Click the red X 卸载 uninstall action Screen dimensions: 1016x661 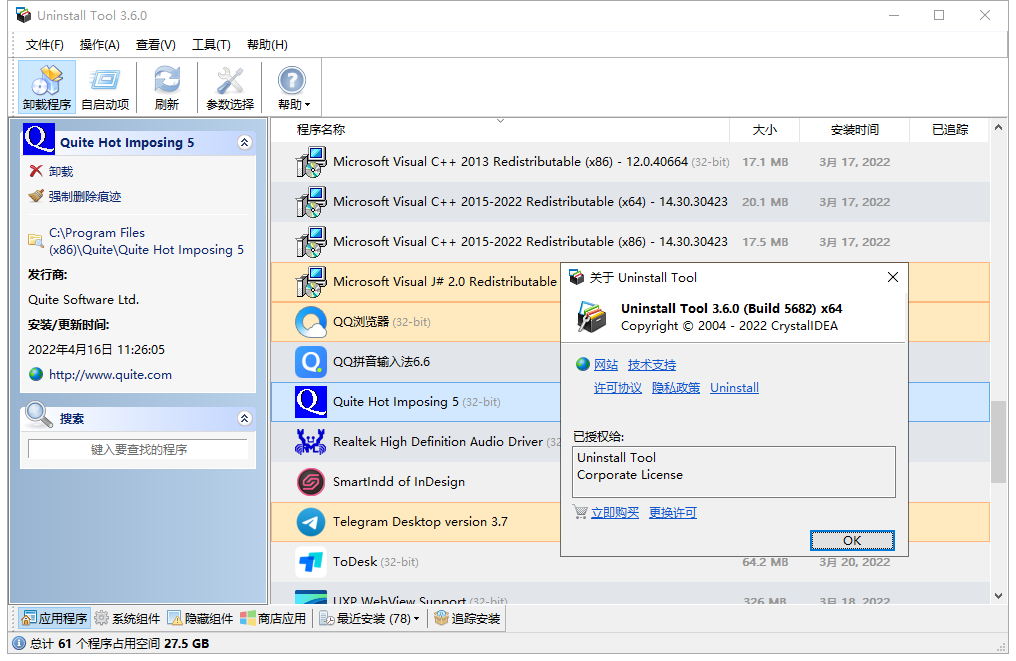tap(51, 171)
